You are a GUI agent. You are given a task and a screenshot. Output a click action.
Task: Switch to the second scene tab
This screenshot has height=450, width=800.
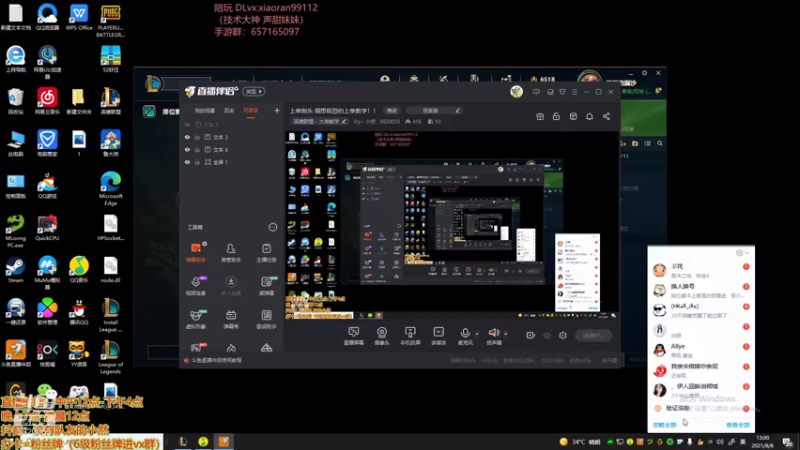230,111
